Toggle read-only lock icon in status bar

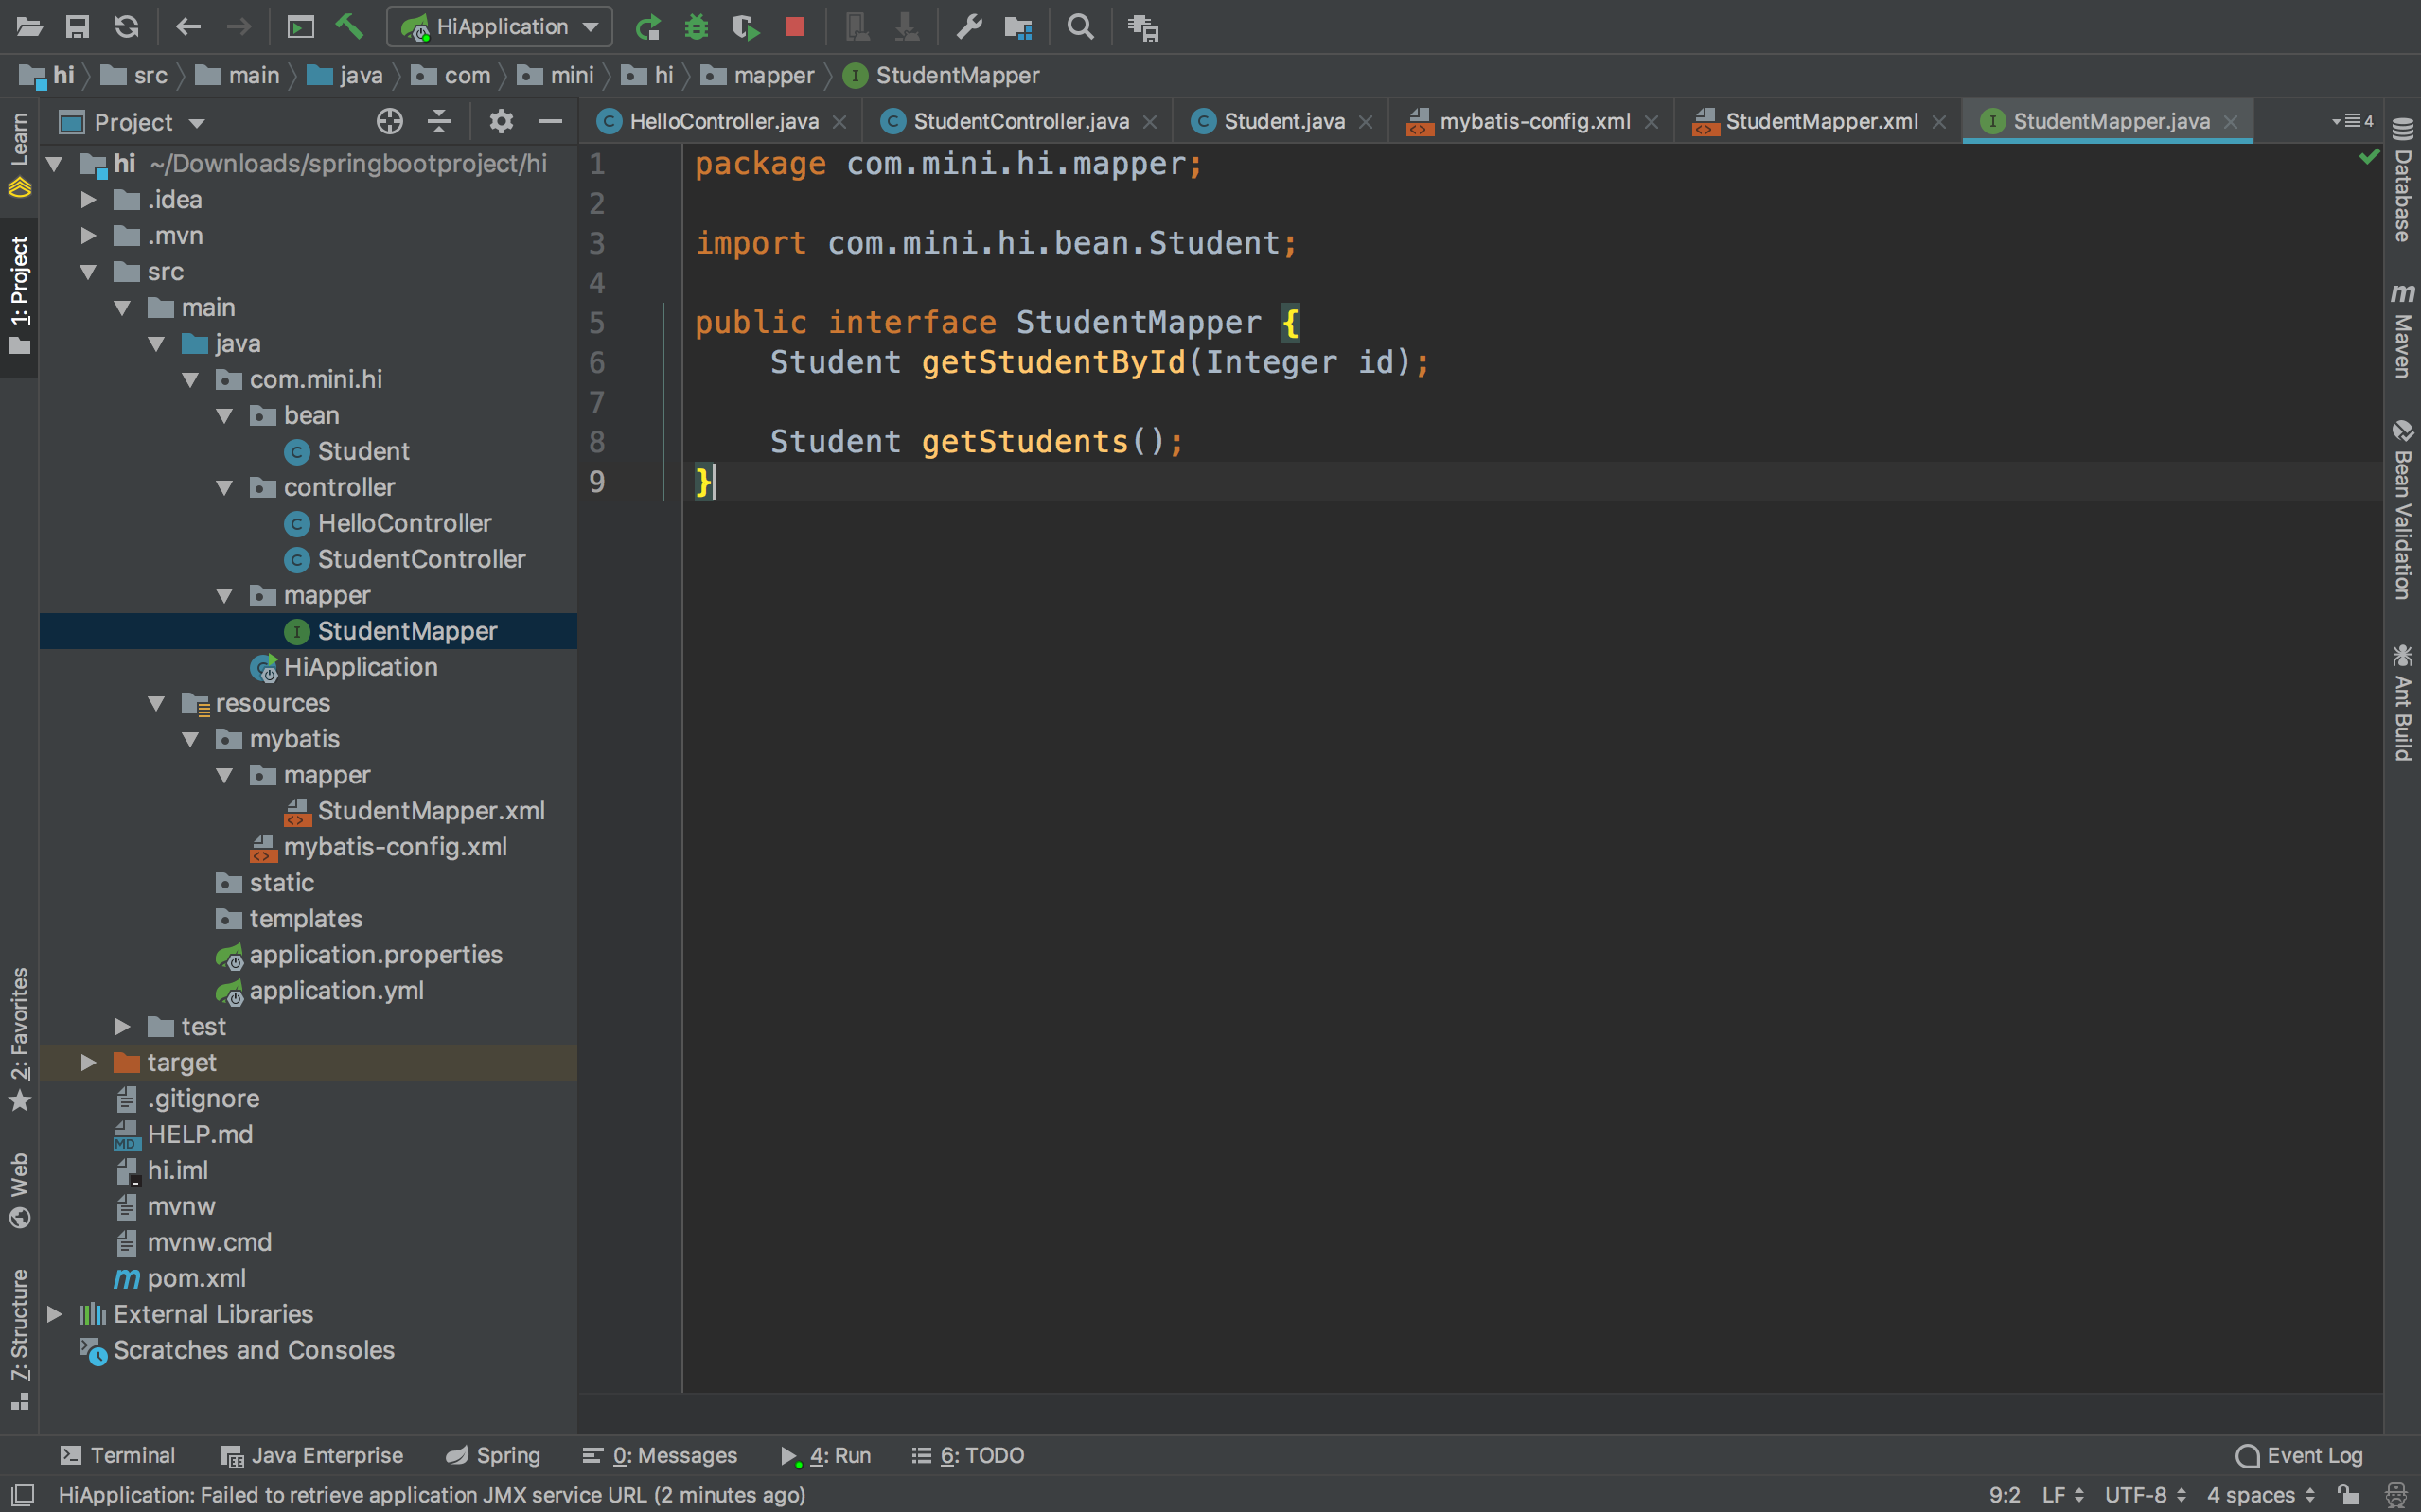(2349, 1494)
